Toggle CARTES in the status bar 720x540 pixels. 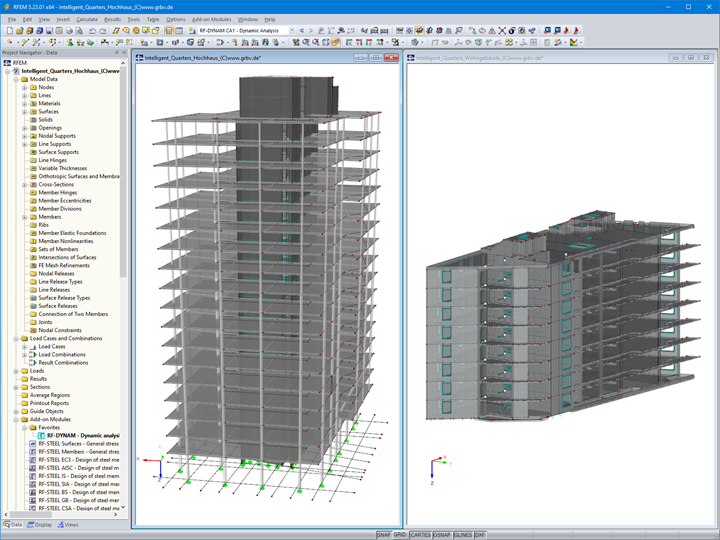pyautogui.click(x=420, y=535)
